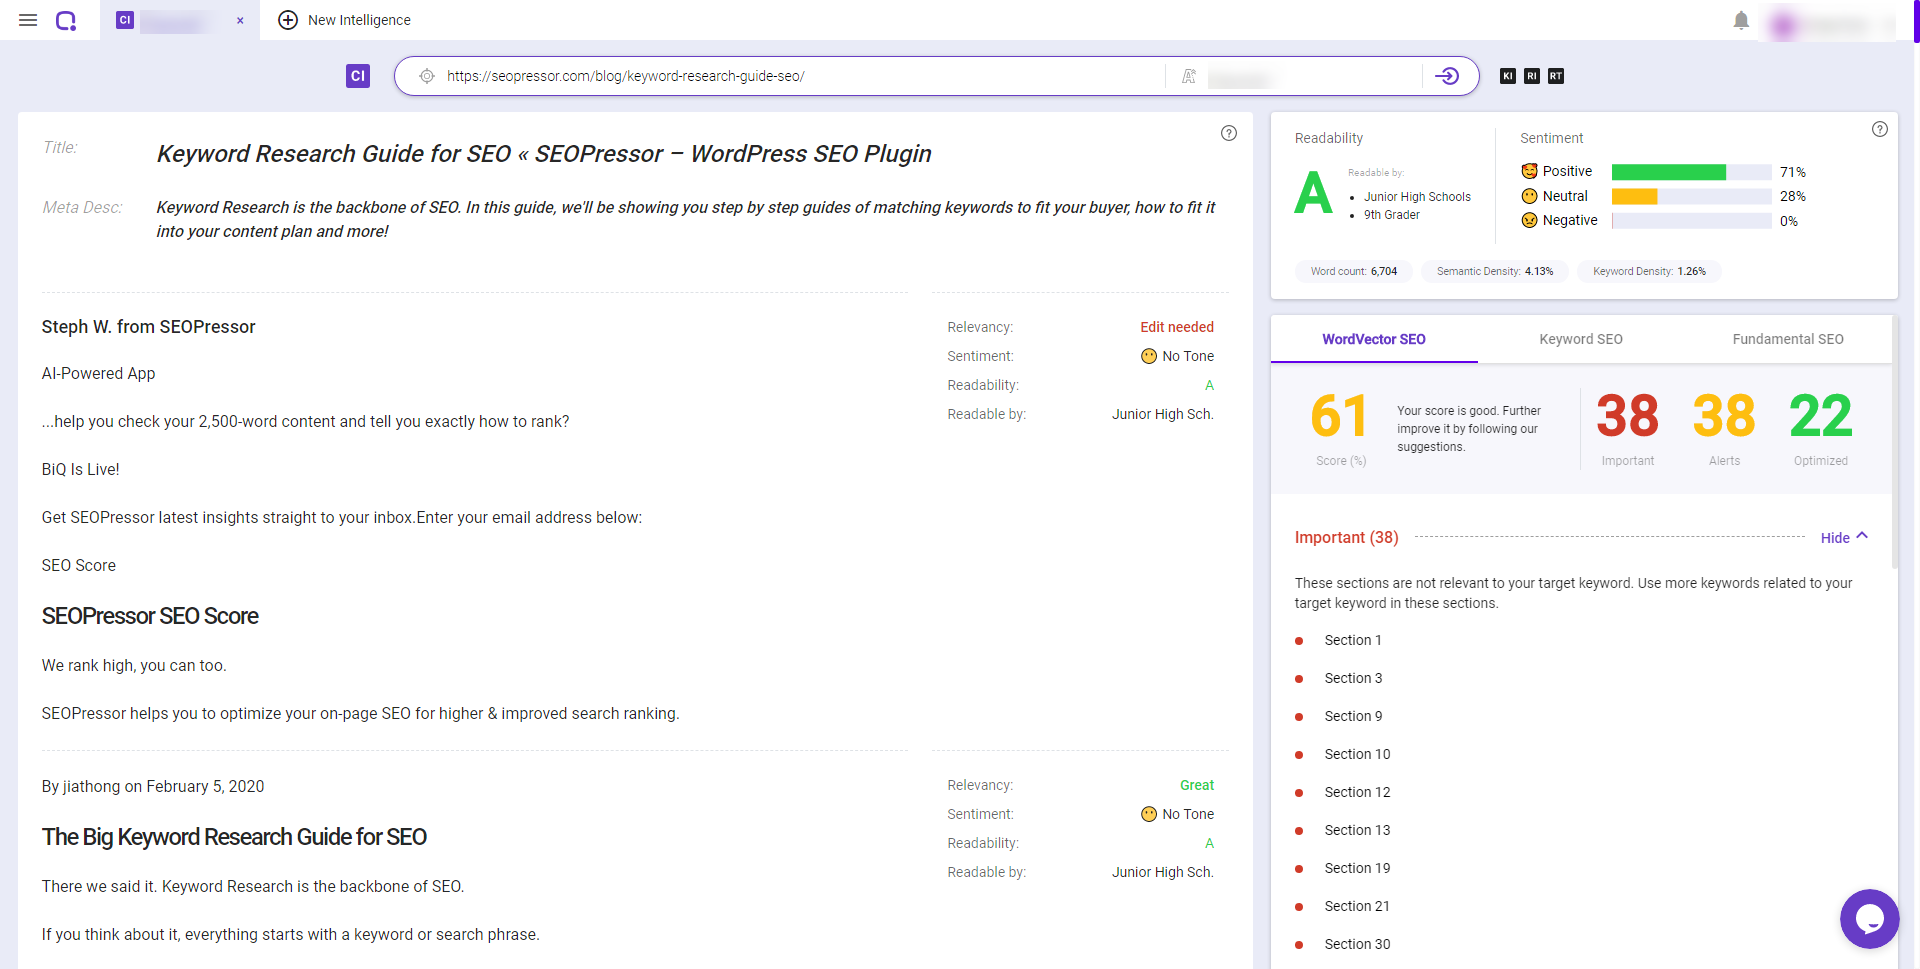Click the Neutral sentiment emoji icon

[1529, 196]
